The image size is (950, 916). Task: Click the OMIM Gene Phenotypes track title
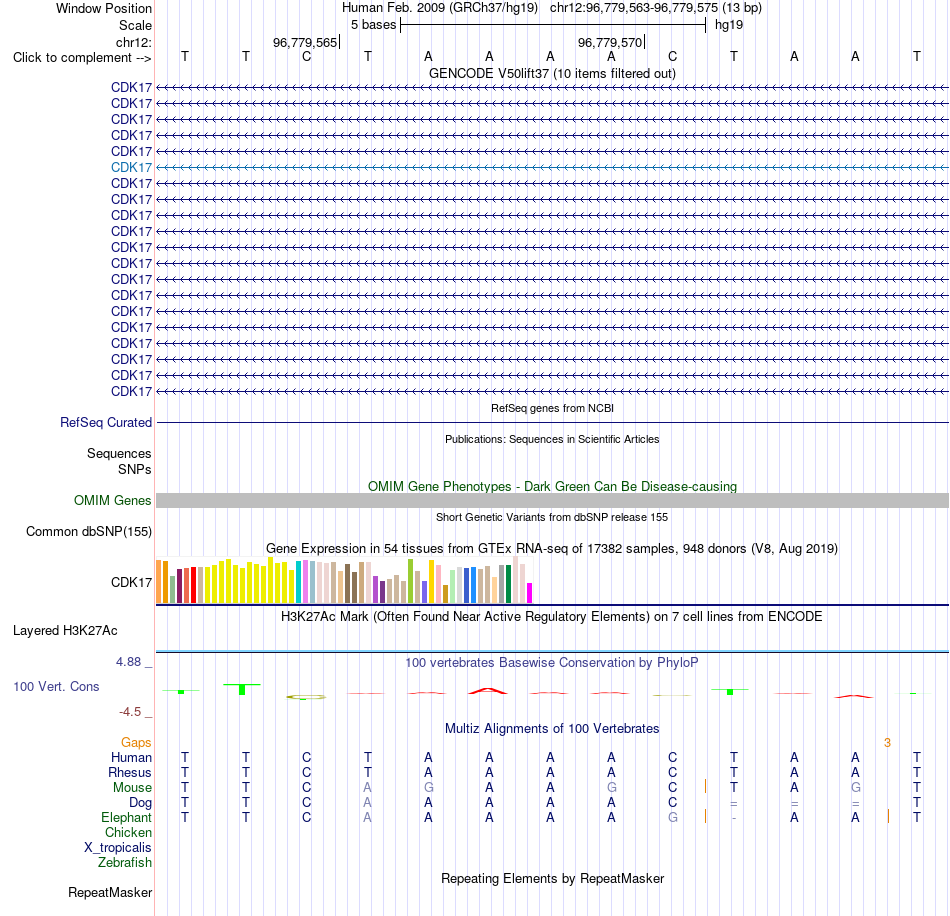[x=553, y=486]
